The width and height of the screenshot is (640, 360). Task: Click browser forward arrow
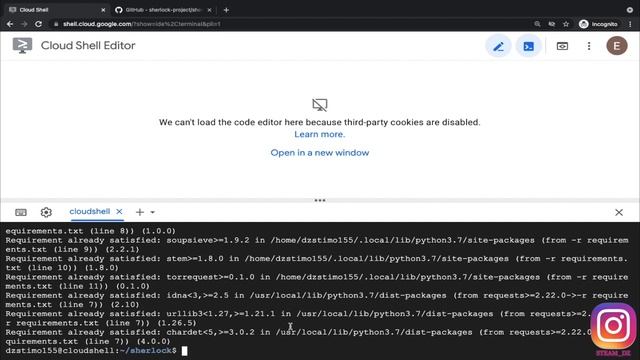pyautogui.click(x=24, y=24)
